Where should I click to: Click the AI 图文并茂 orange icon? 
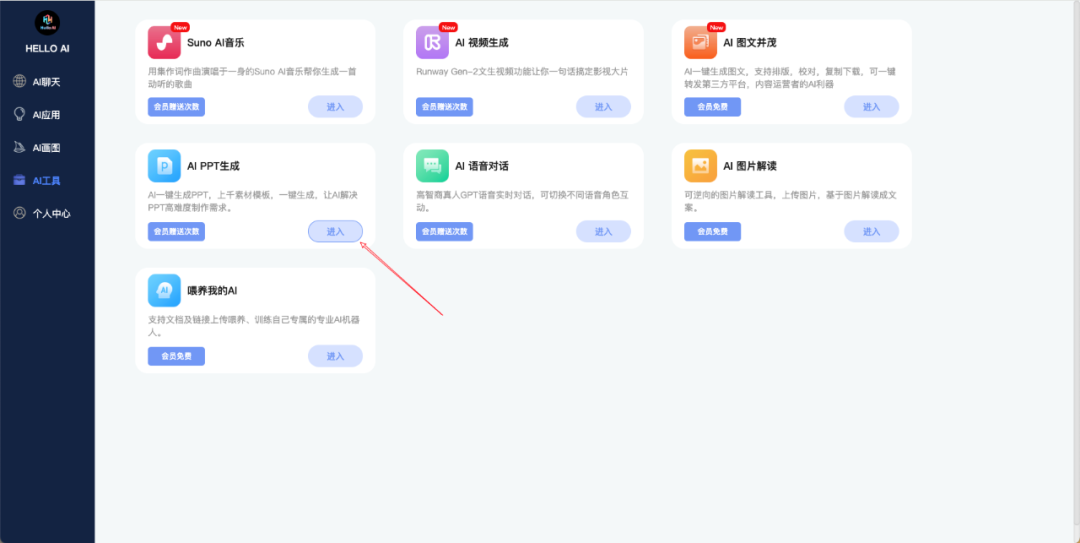coord(700,42)
